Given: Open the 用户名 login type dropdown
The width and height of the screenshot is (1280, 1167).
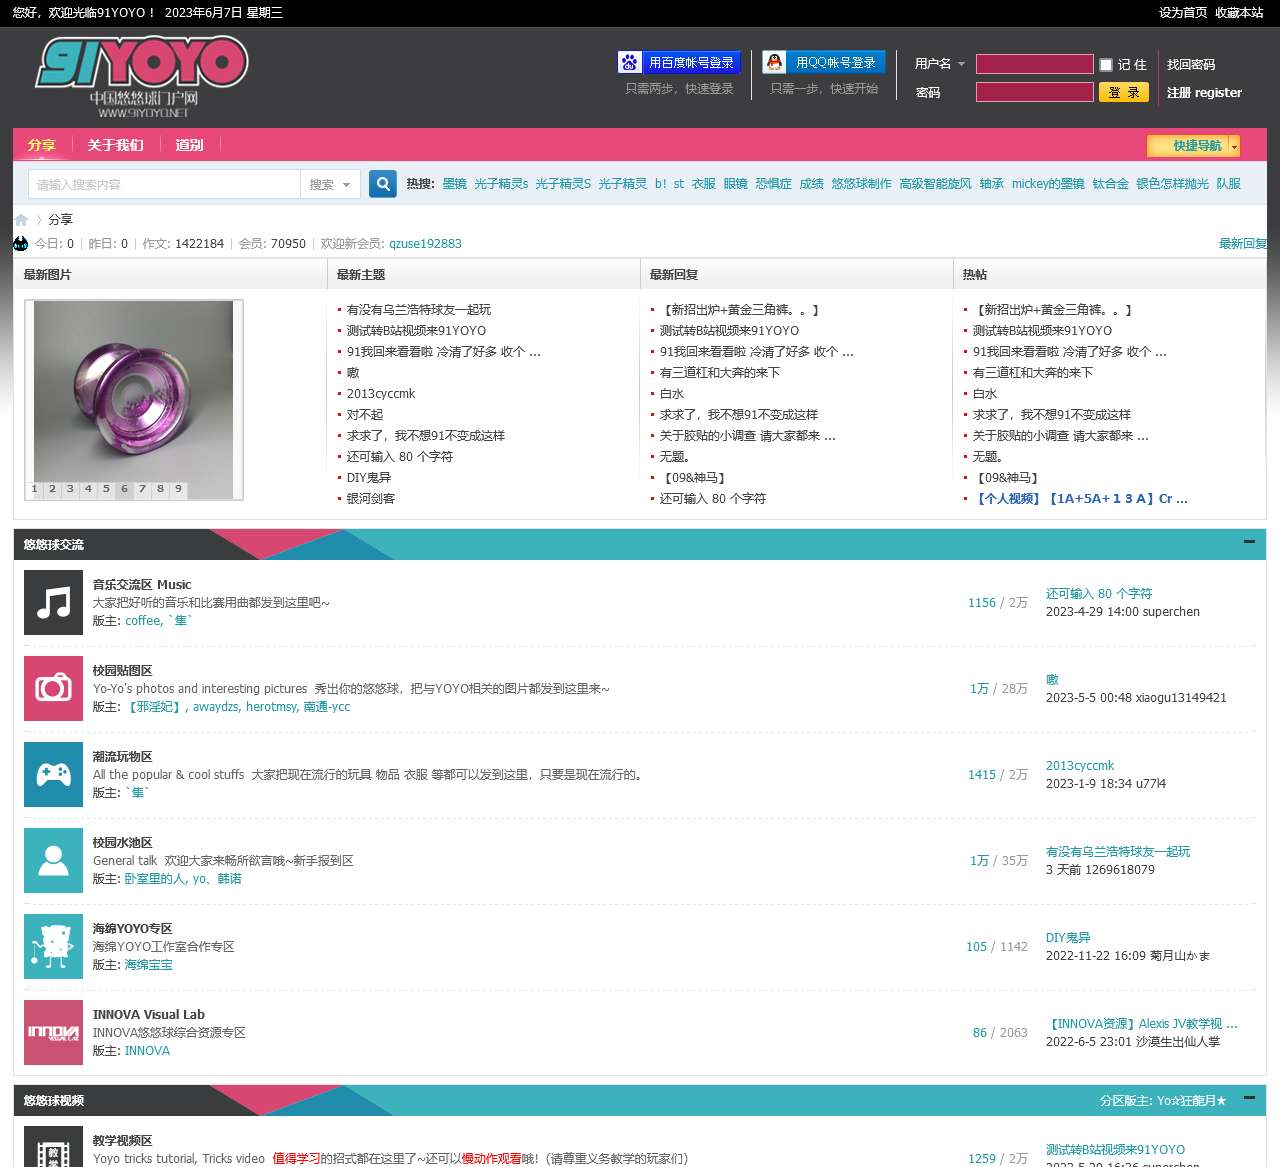Looking at the screenshot, I should click(940, 63).
